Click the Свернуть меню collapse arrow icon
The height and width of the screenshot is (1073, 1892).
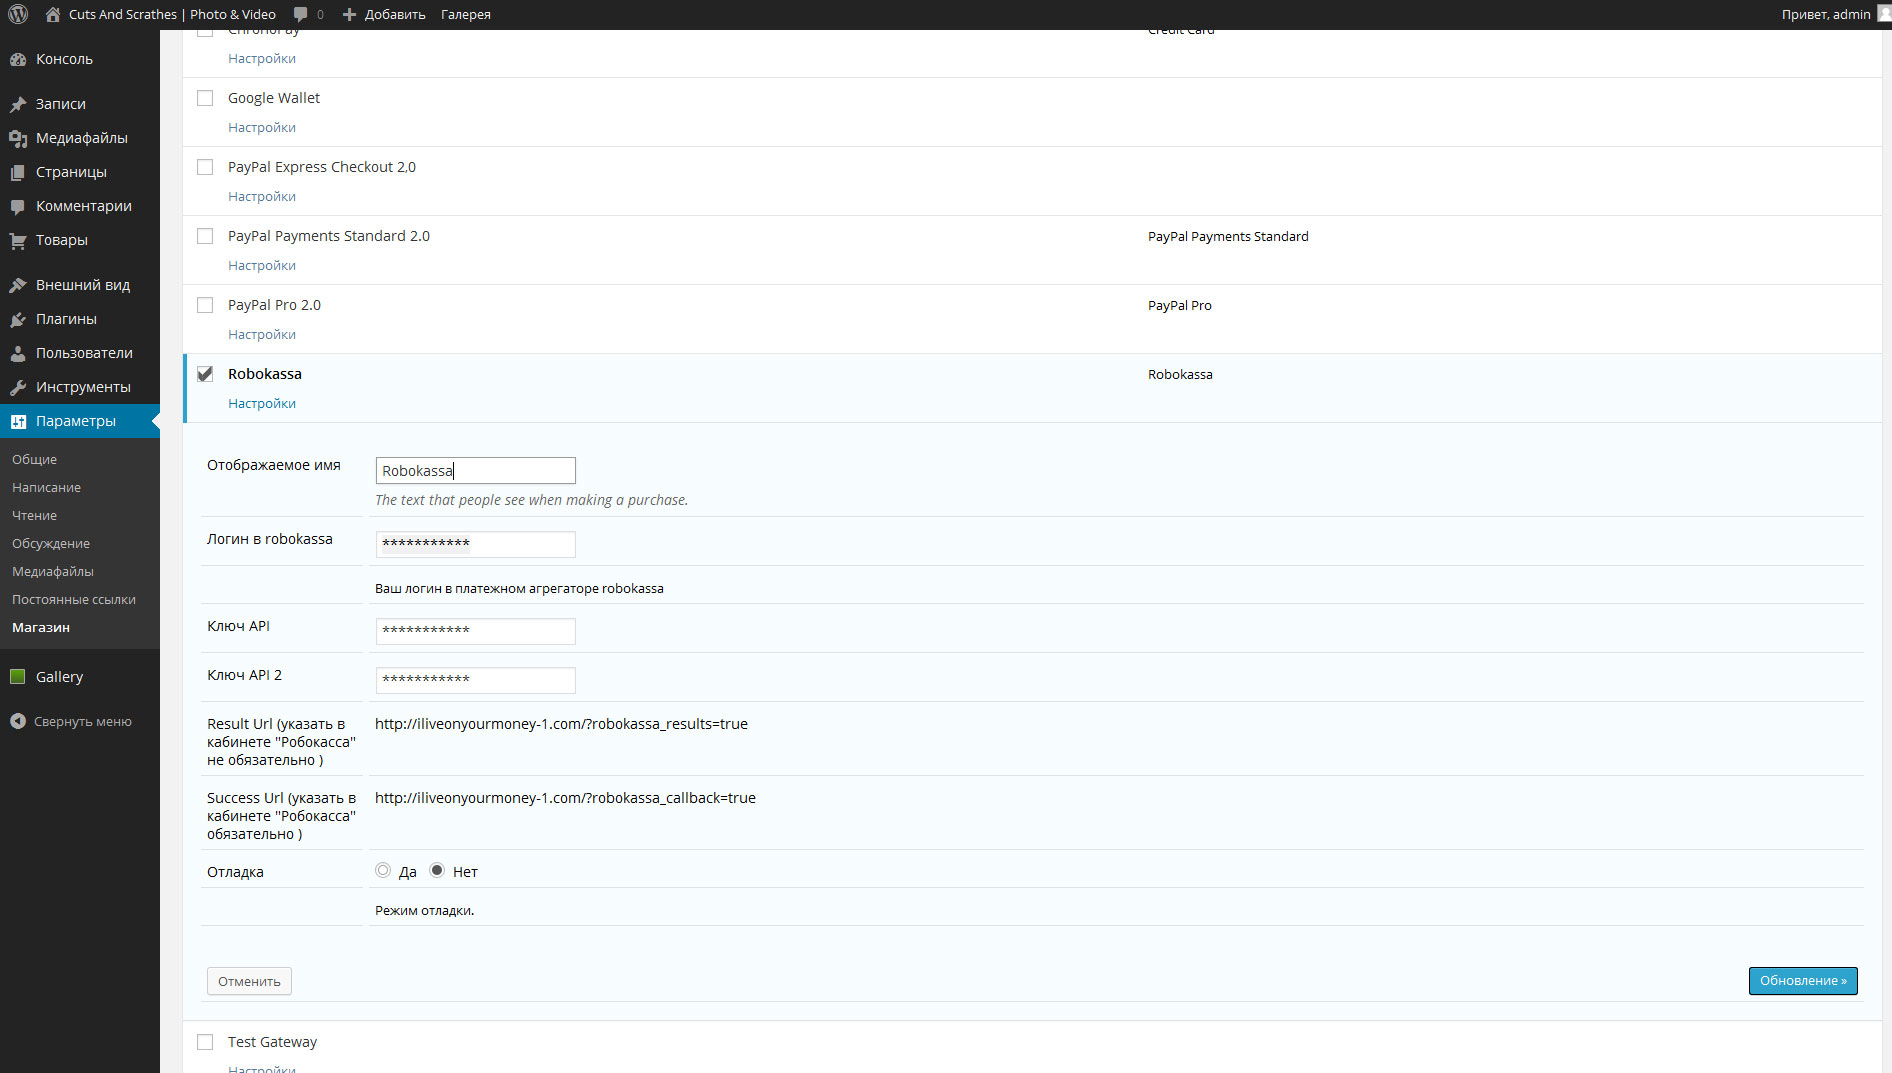[x=18, y=721]
